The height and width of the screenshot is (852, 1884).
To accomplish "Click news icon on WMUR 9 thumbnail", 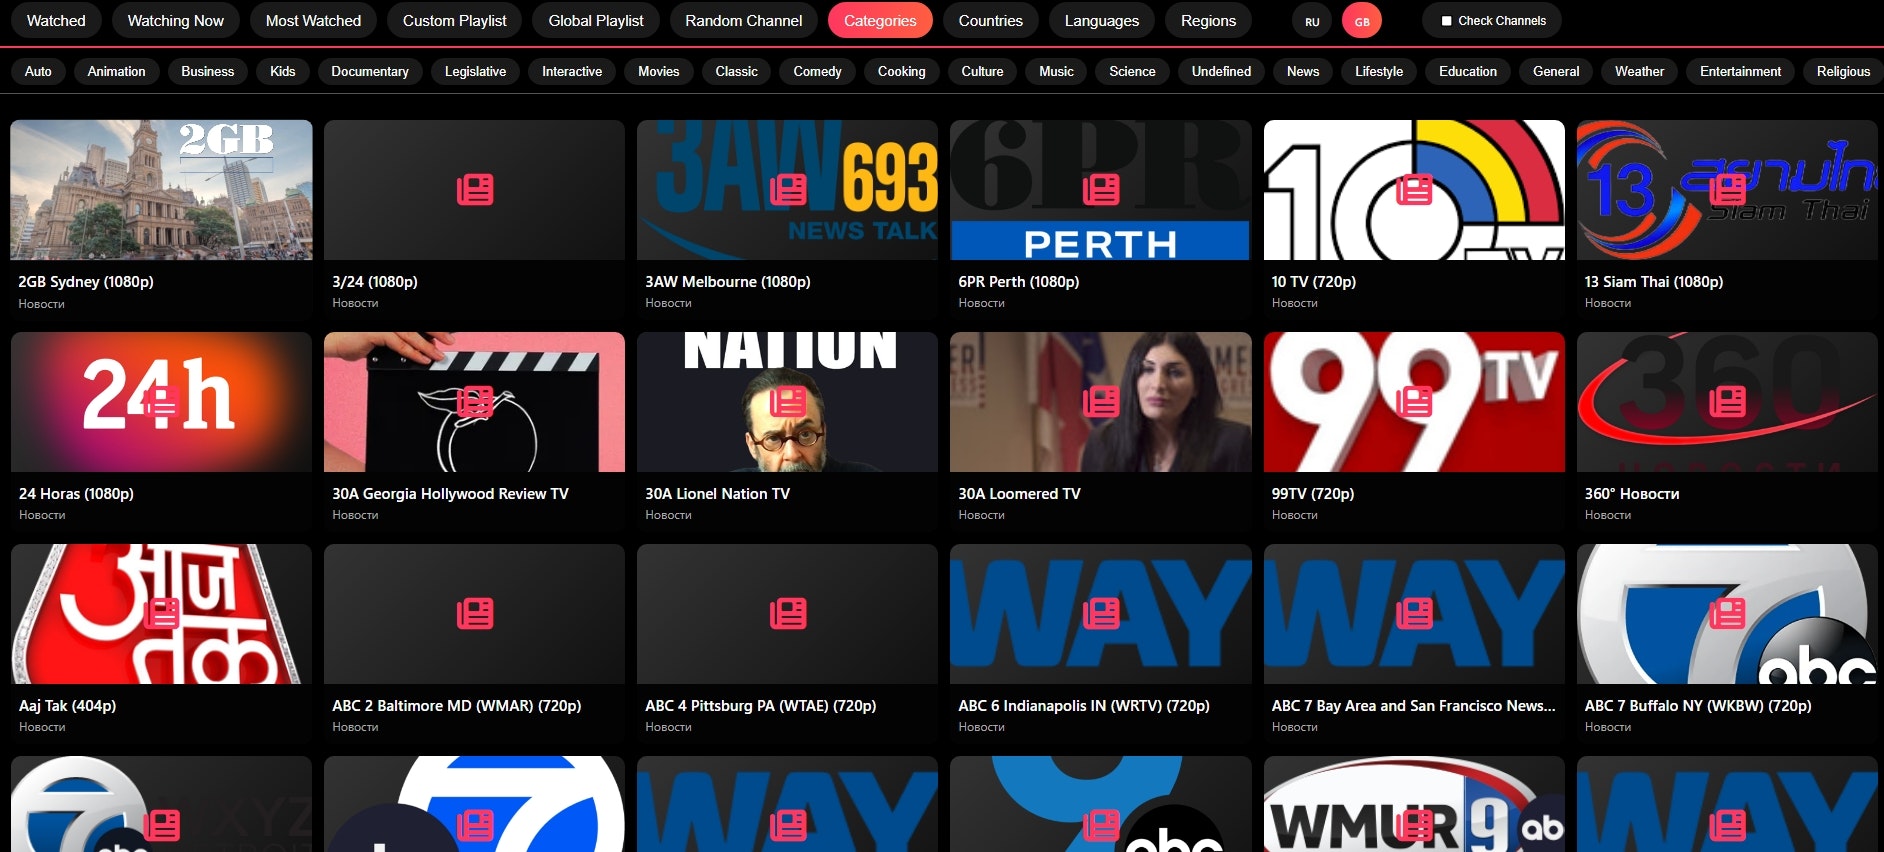I will pos(1414,825).
